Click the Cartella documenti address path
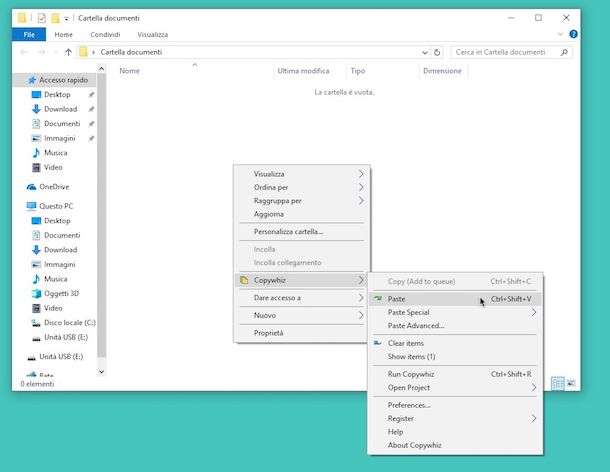 [131, 52]
